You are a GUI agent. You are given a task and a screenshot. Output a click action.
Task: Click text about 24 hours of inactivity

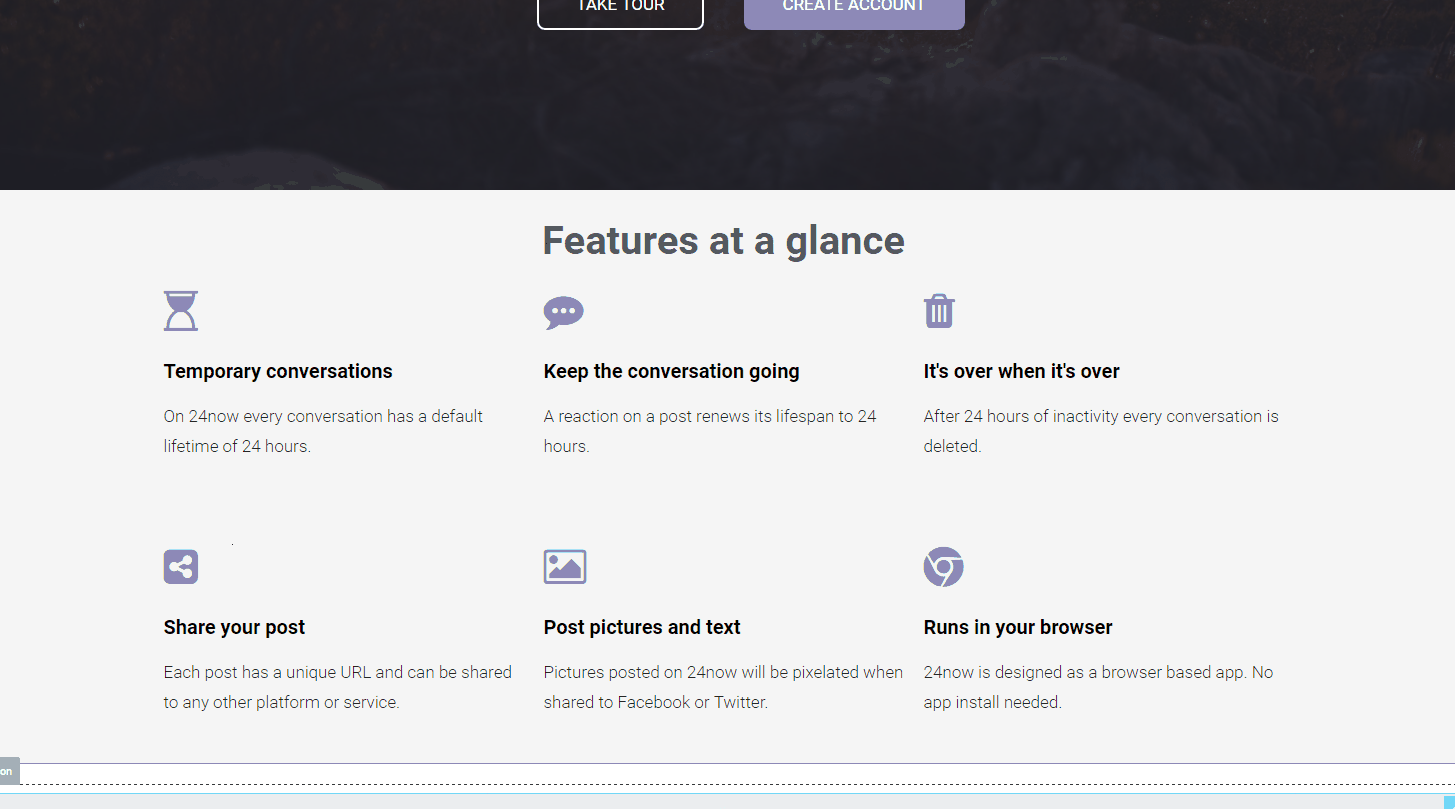pyautogui.click(x=1101, y=431)
